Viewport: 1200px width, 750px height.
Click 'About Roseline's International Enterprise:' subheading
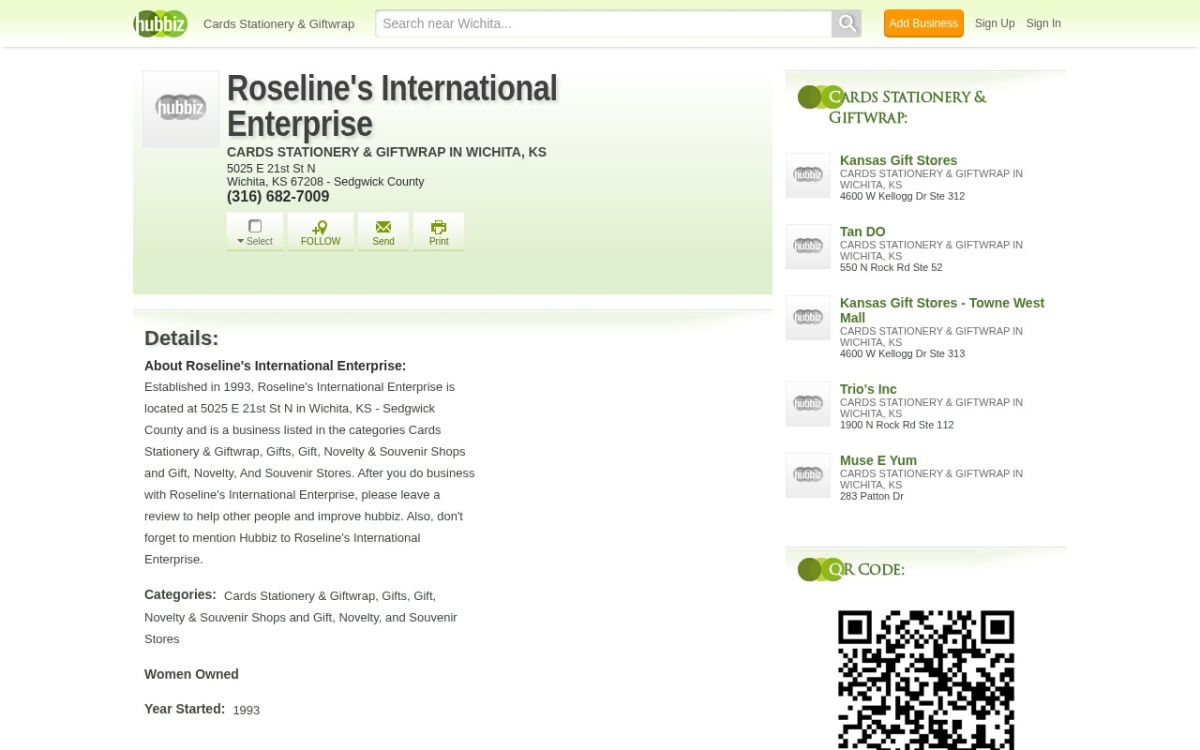tap(275, 366)
